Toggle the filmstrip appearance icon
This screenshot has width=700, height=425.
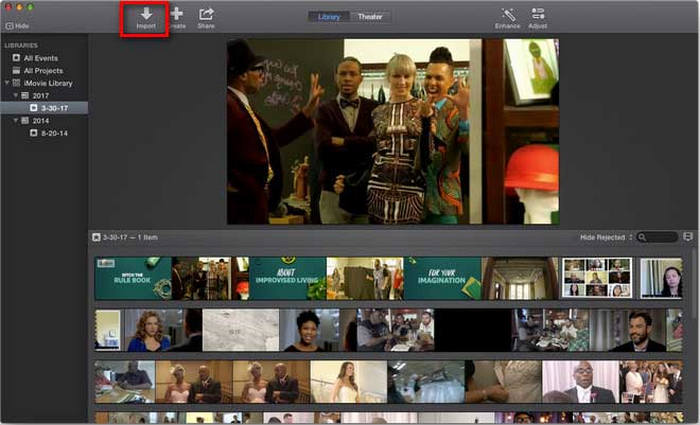[x=688, y=237]
